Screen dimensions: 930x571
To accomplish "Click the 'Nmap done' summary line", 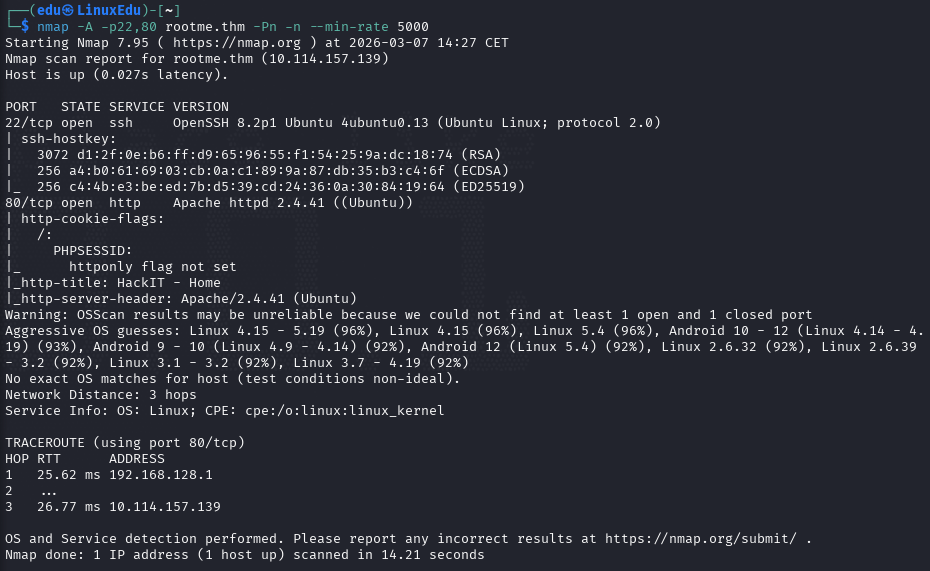I will click(x=244, y=555).
